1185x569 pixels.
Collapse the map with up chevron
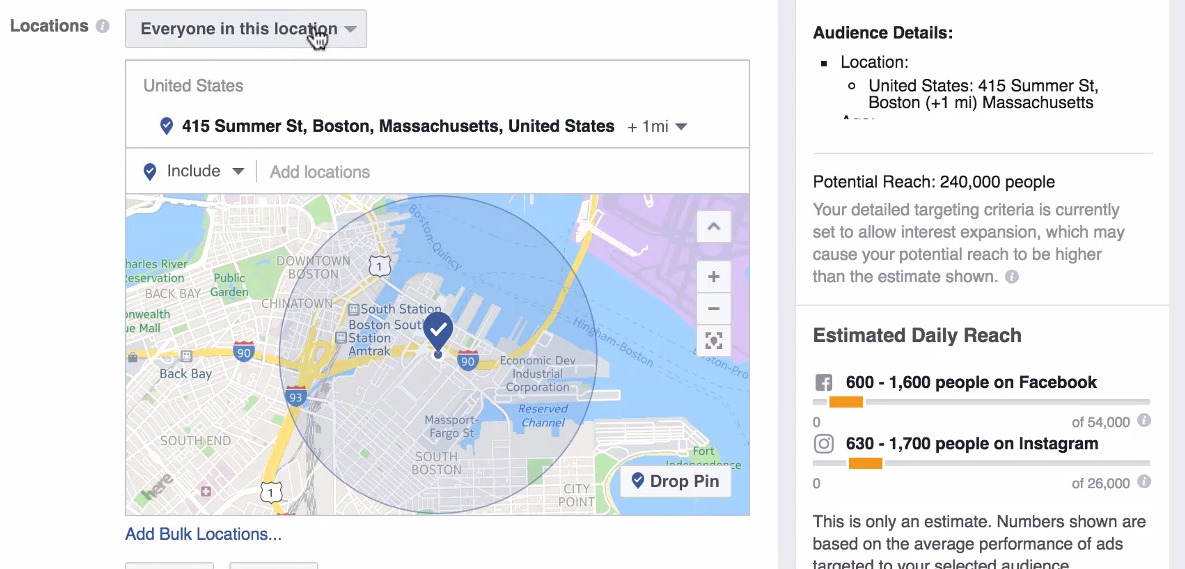[x=713, y=226]
